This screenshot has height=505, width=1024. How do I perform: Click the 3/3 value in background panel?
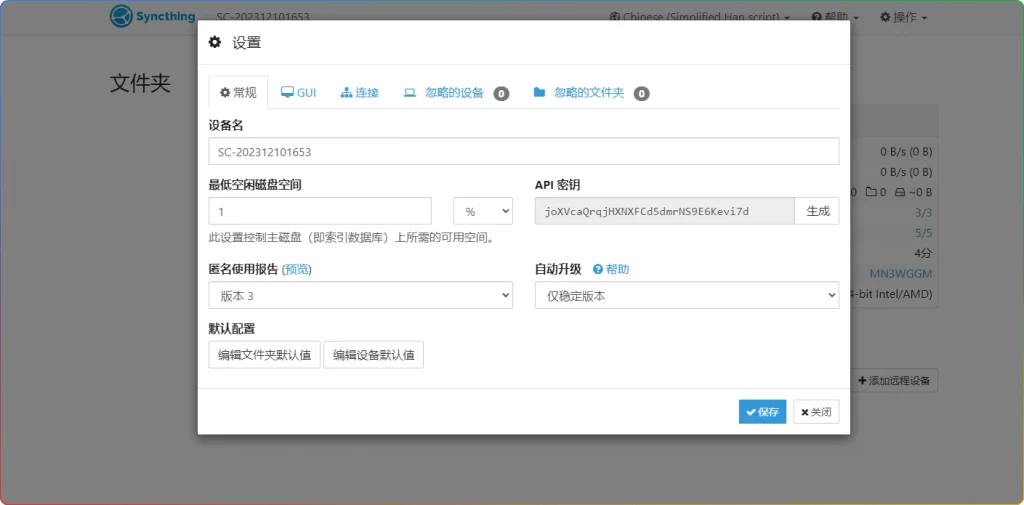[923, 212]
